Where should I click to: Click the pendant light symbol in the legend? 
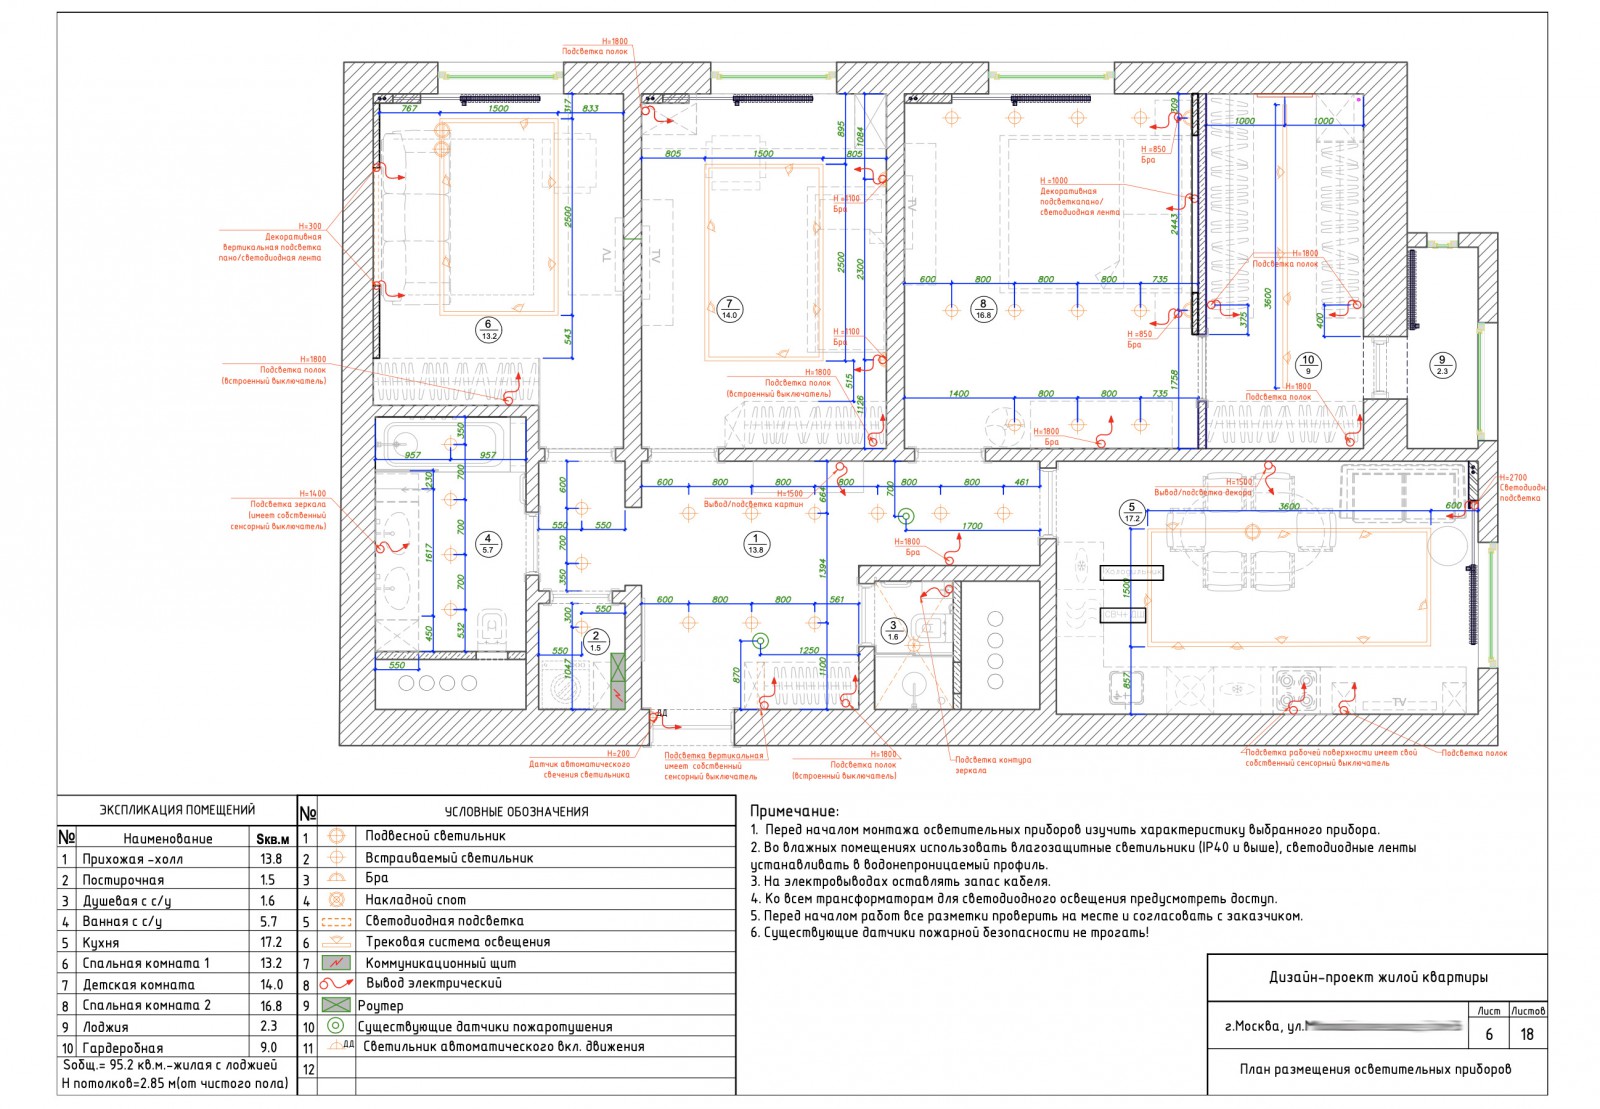[337, 836]
